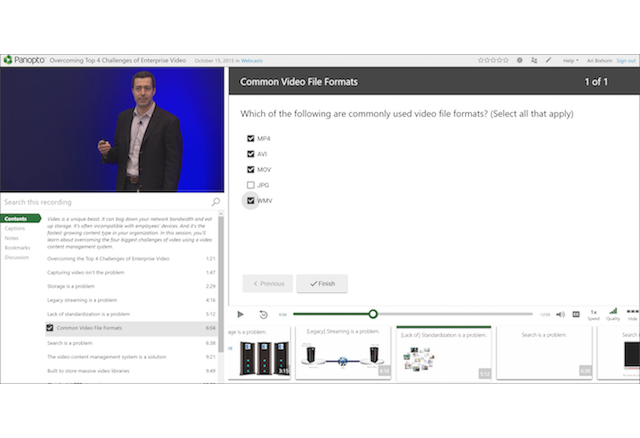Rate the video using the star rating
Image resolution: width=640 pixels, height=438 pixels.
[x=493, y=60]
